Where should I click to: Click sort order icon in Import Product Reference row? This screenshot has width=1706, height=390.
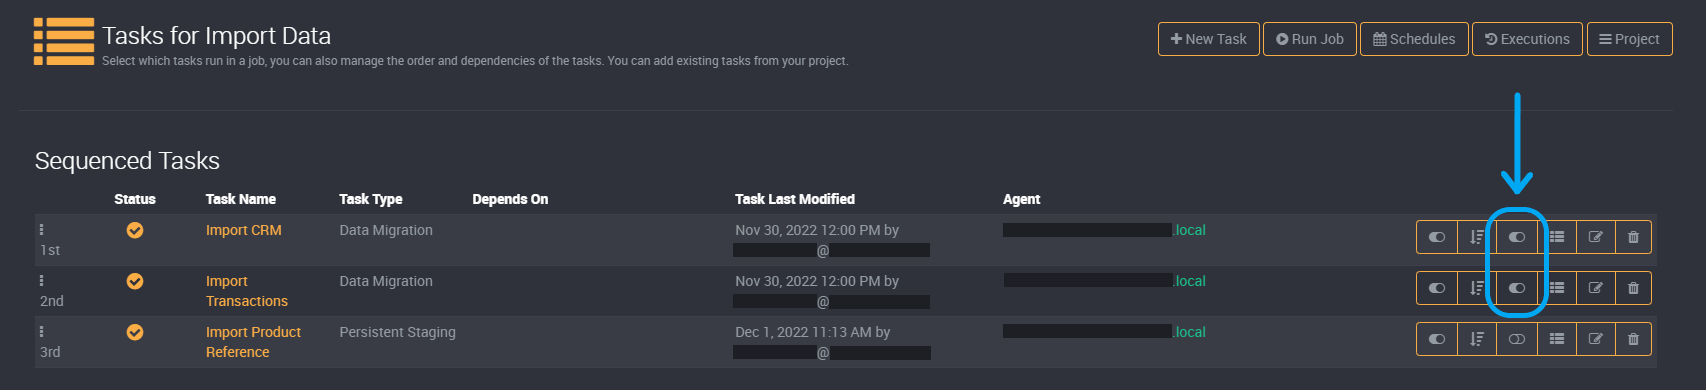1477,339
